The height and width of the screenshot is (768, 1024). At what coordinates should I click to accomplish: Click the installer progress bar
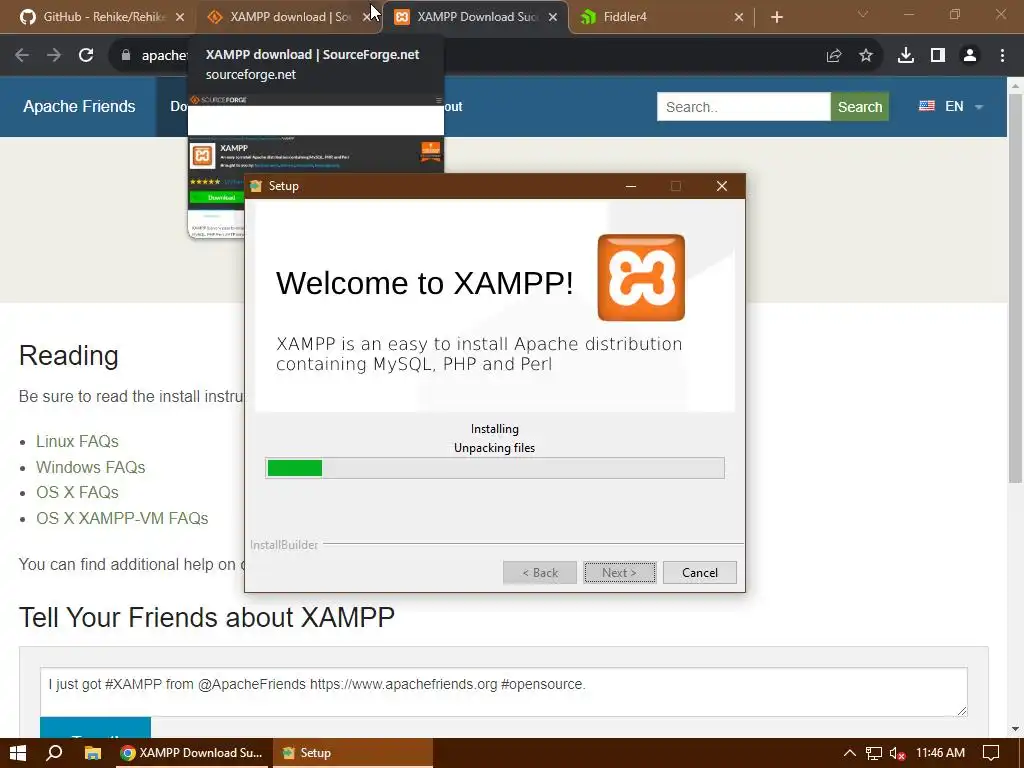click(494, 468)
